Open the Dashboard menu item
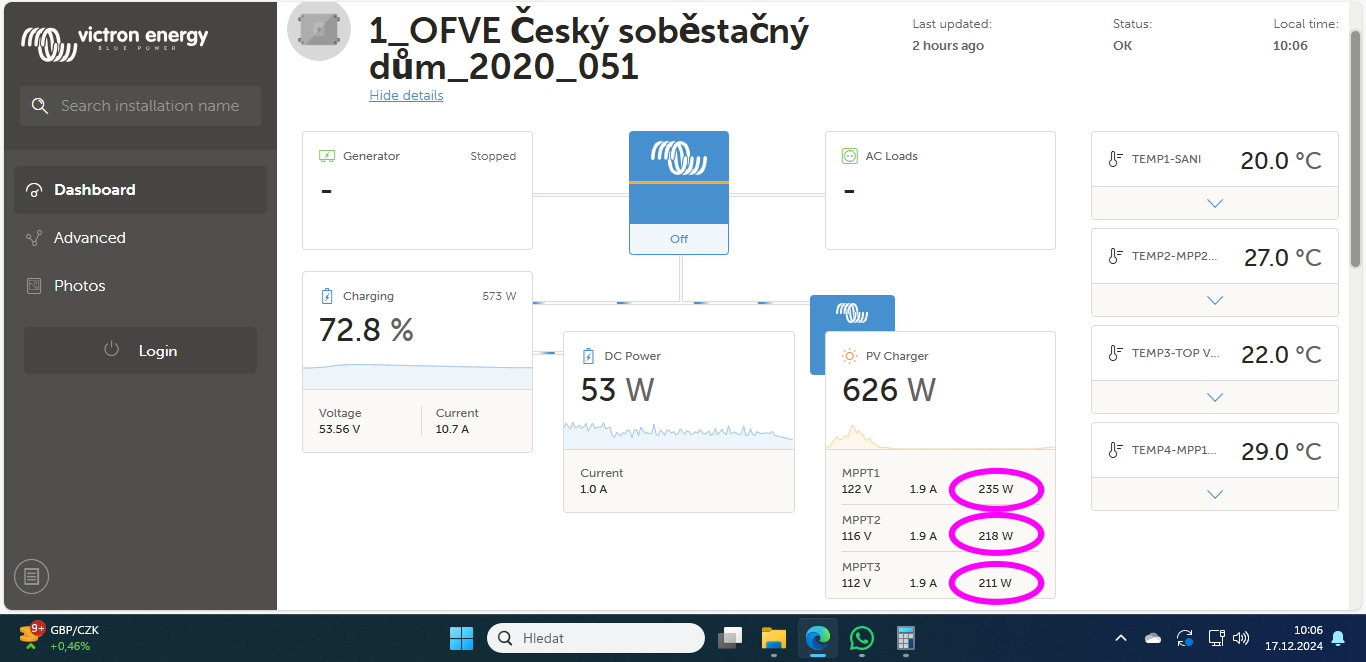 point(140,190)
